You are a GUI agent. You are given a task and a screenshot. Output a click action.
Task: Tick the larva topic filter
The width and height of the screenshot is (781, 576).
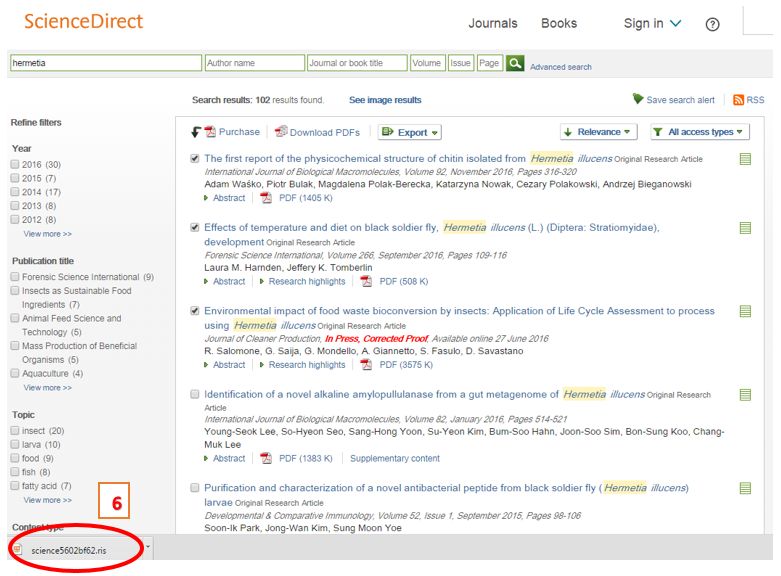point(15,444)
